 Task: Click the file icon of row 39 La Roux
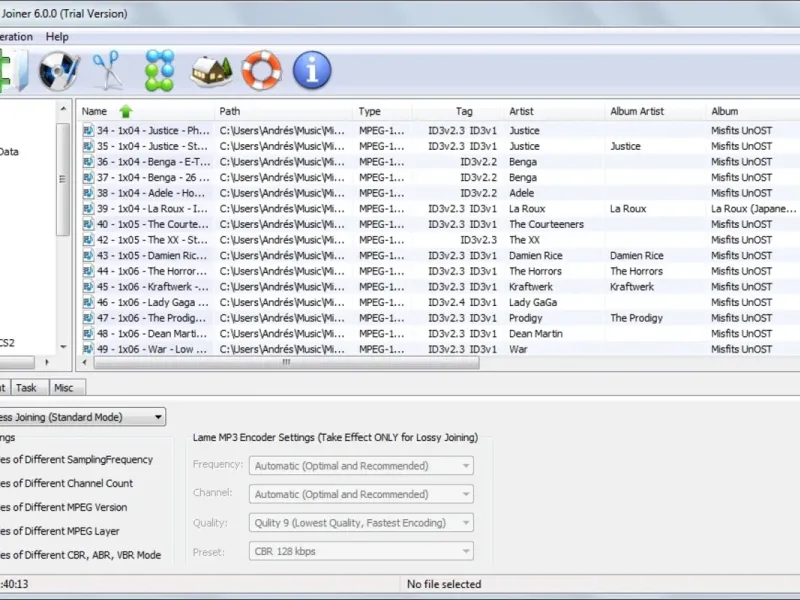pos(88,209)
